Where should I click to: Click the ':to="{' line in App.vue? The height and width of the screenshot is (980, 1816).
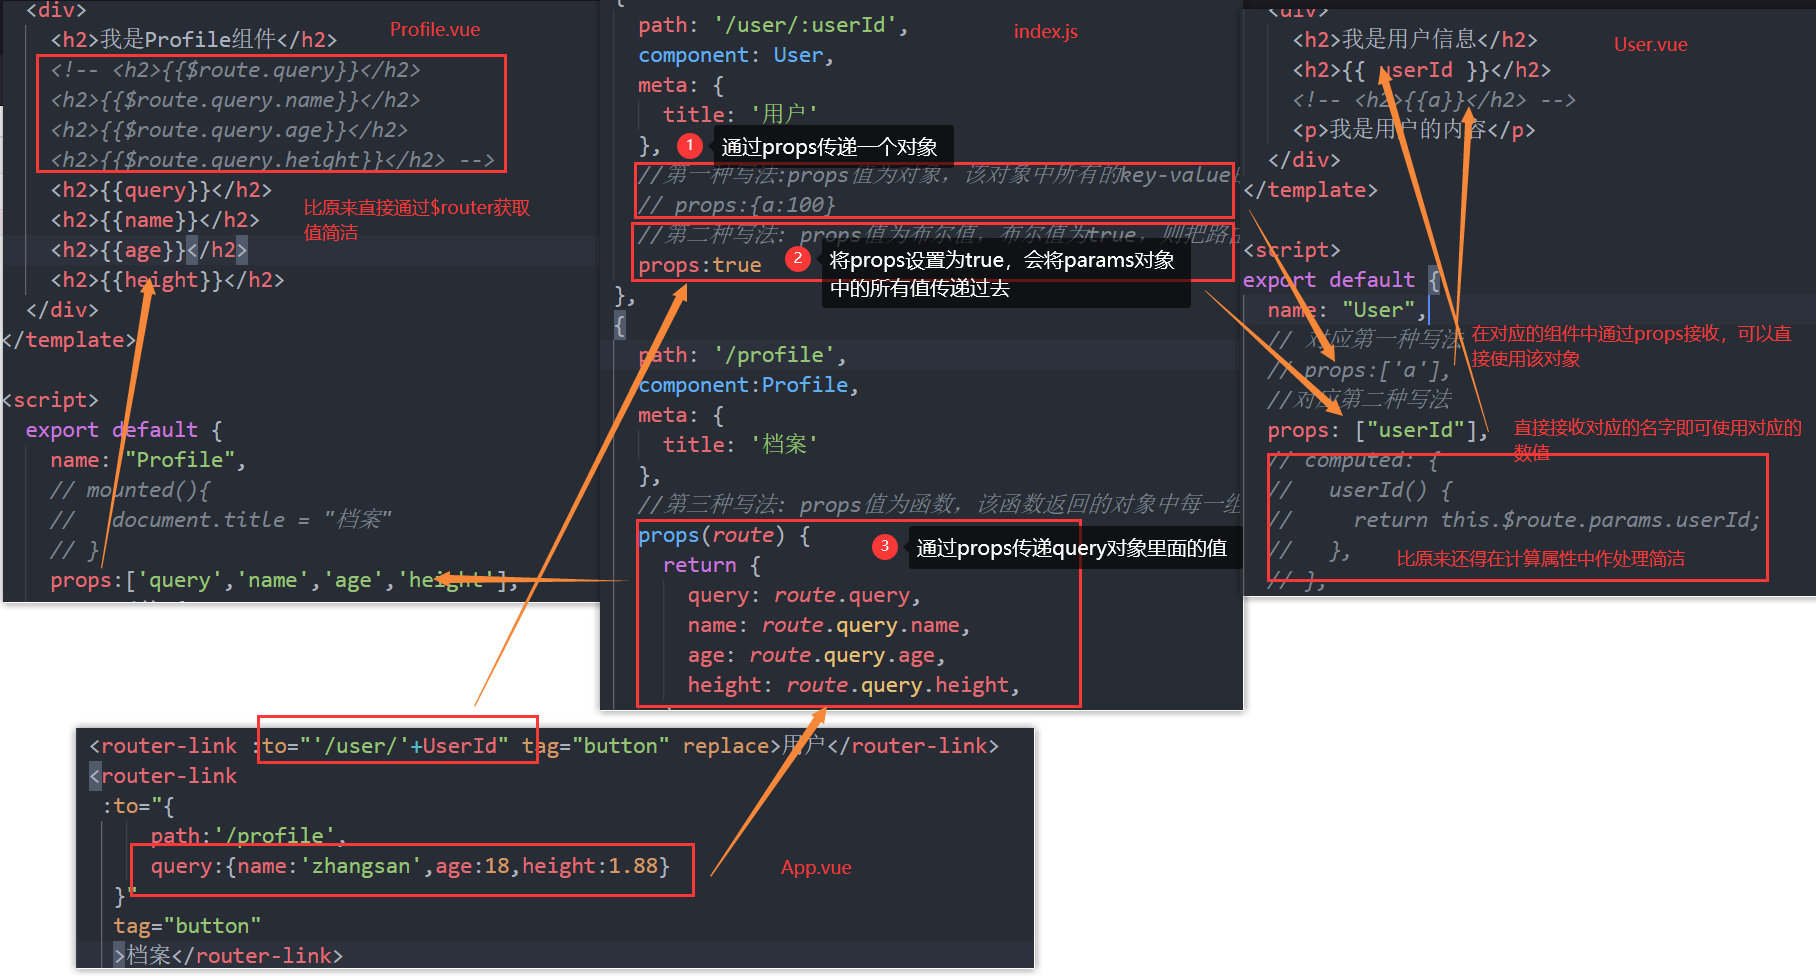pyautogui.click(x=138, y=806)
